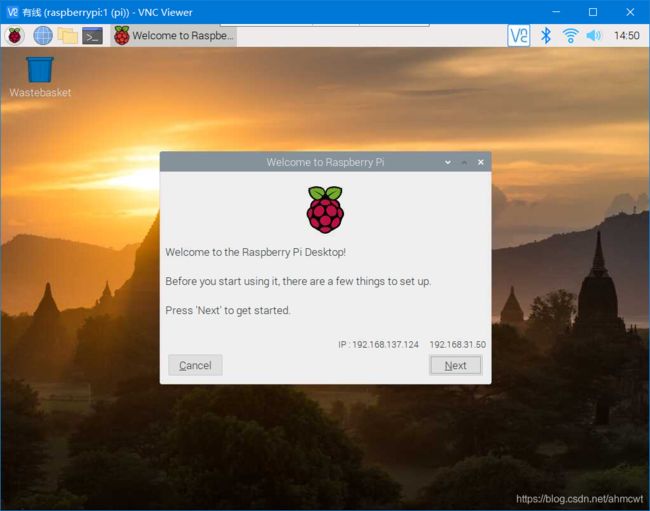Maximize the VNC Viewer window
Viewport: 650px width, 511px height.
tap(593, 12)
